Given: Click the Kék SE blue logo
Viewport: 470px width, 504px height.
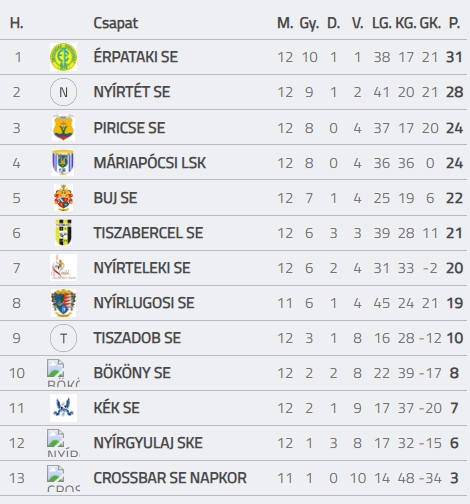Looking at the screenshot, I should point(63,408).
